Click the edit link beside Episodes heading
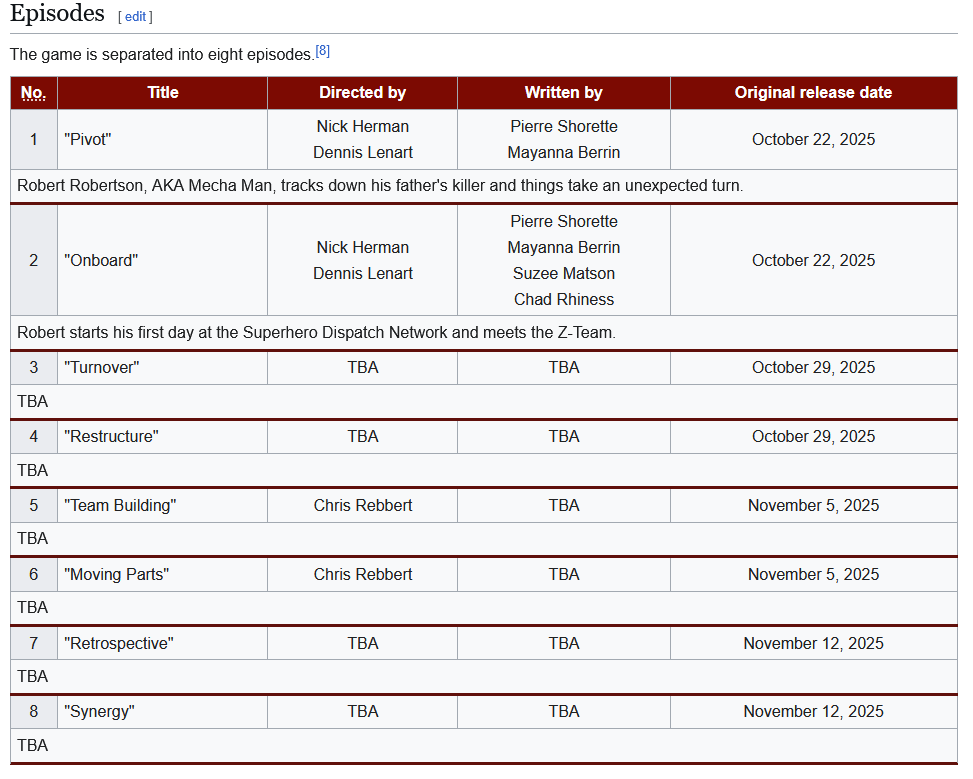Viewport: 973px width, 779px height. (135, 17)
